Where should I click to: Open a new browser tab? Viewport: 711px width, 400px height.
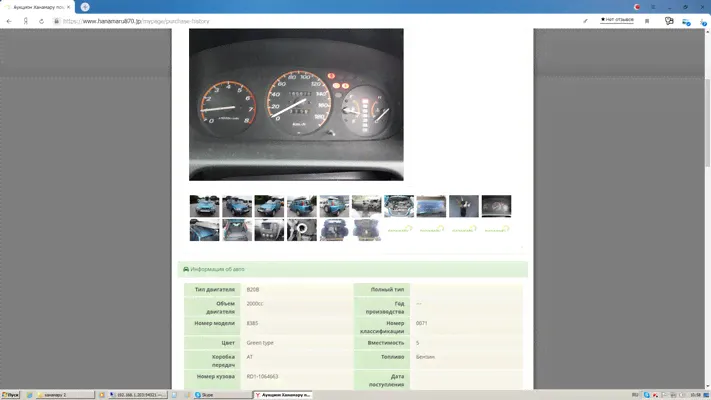[85, 7]
